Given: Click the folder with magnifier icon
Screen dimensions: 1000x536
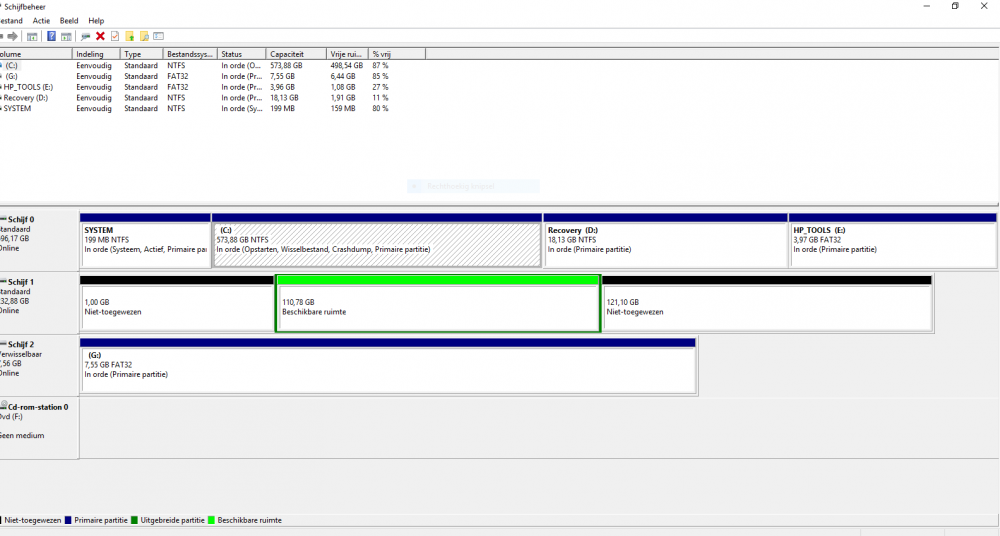Looking at the screenshot, I should pos(144,36).
